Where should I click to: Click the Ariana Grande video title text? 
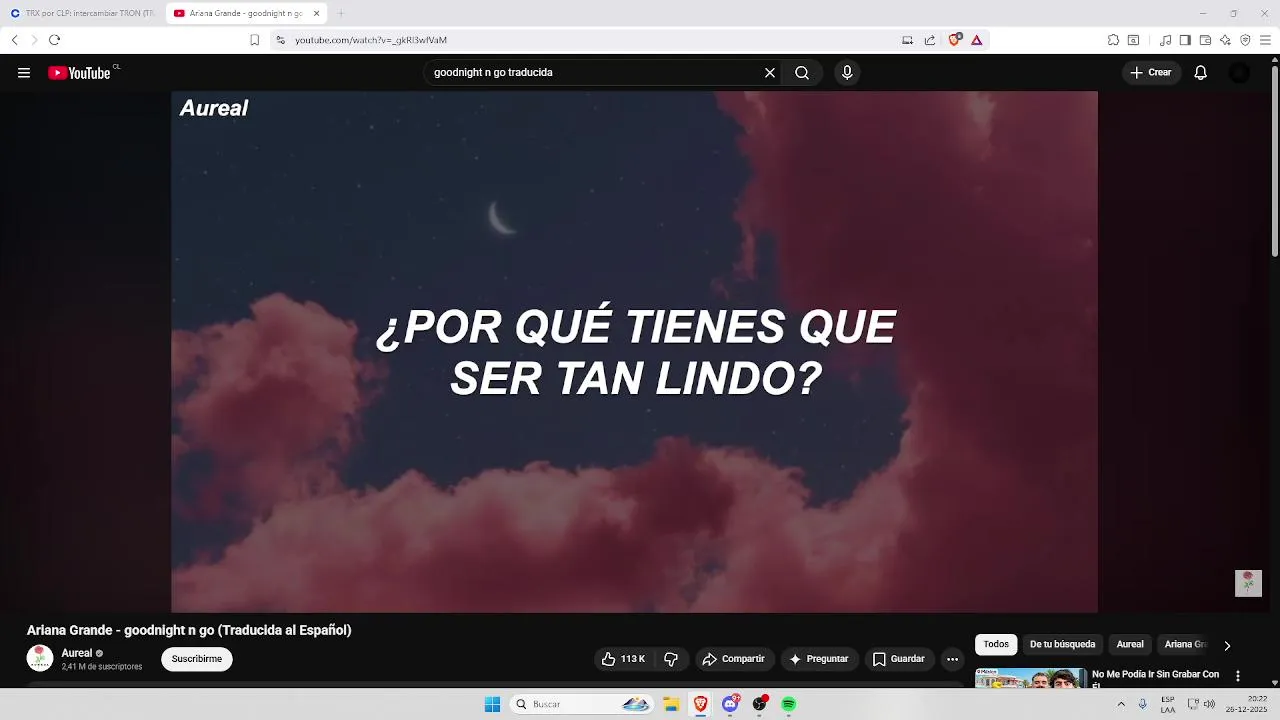pyautogui.click(x=189, y=630)
